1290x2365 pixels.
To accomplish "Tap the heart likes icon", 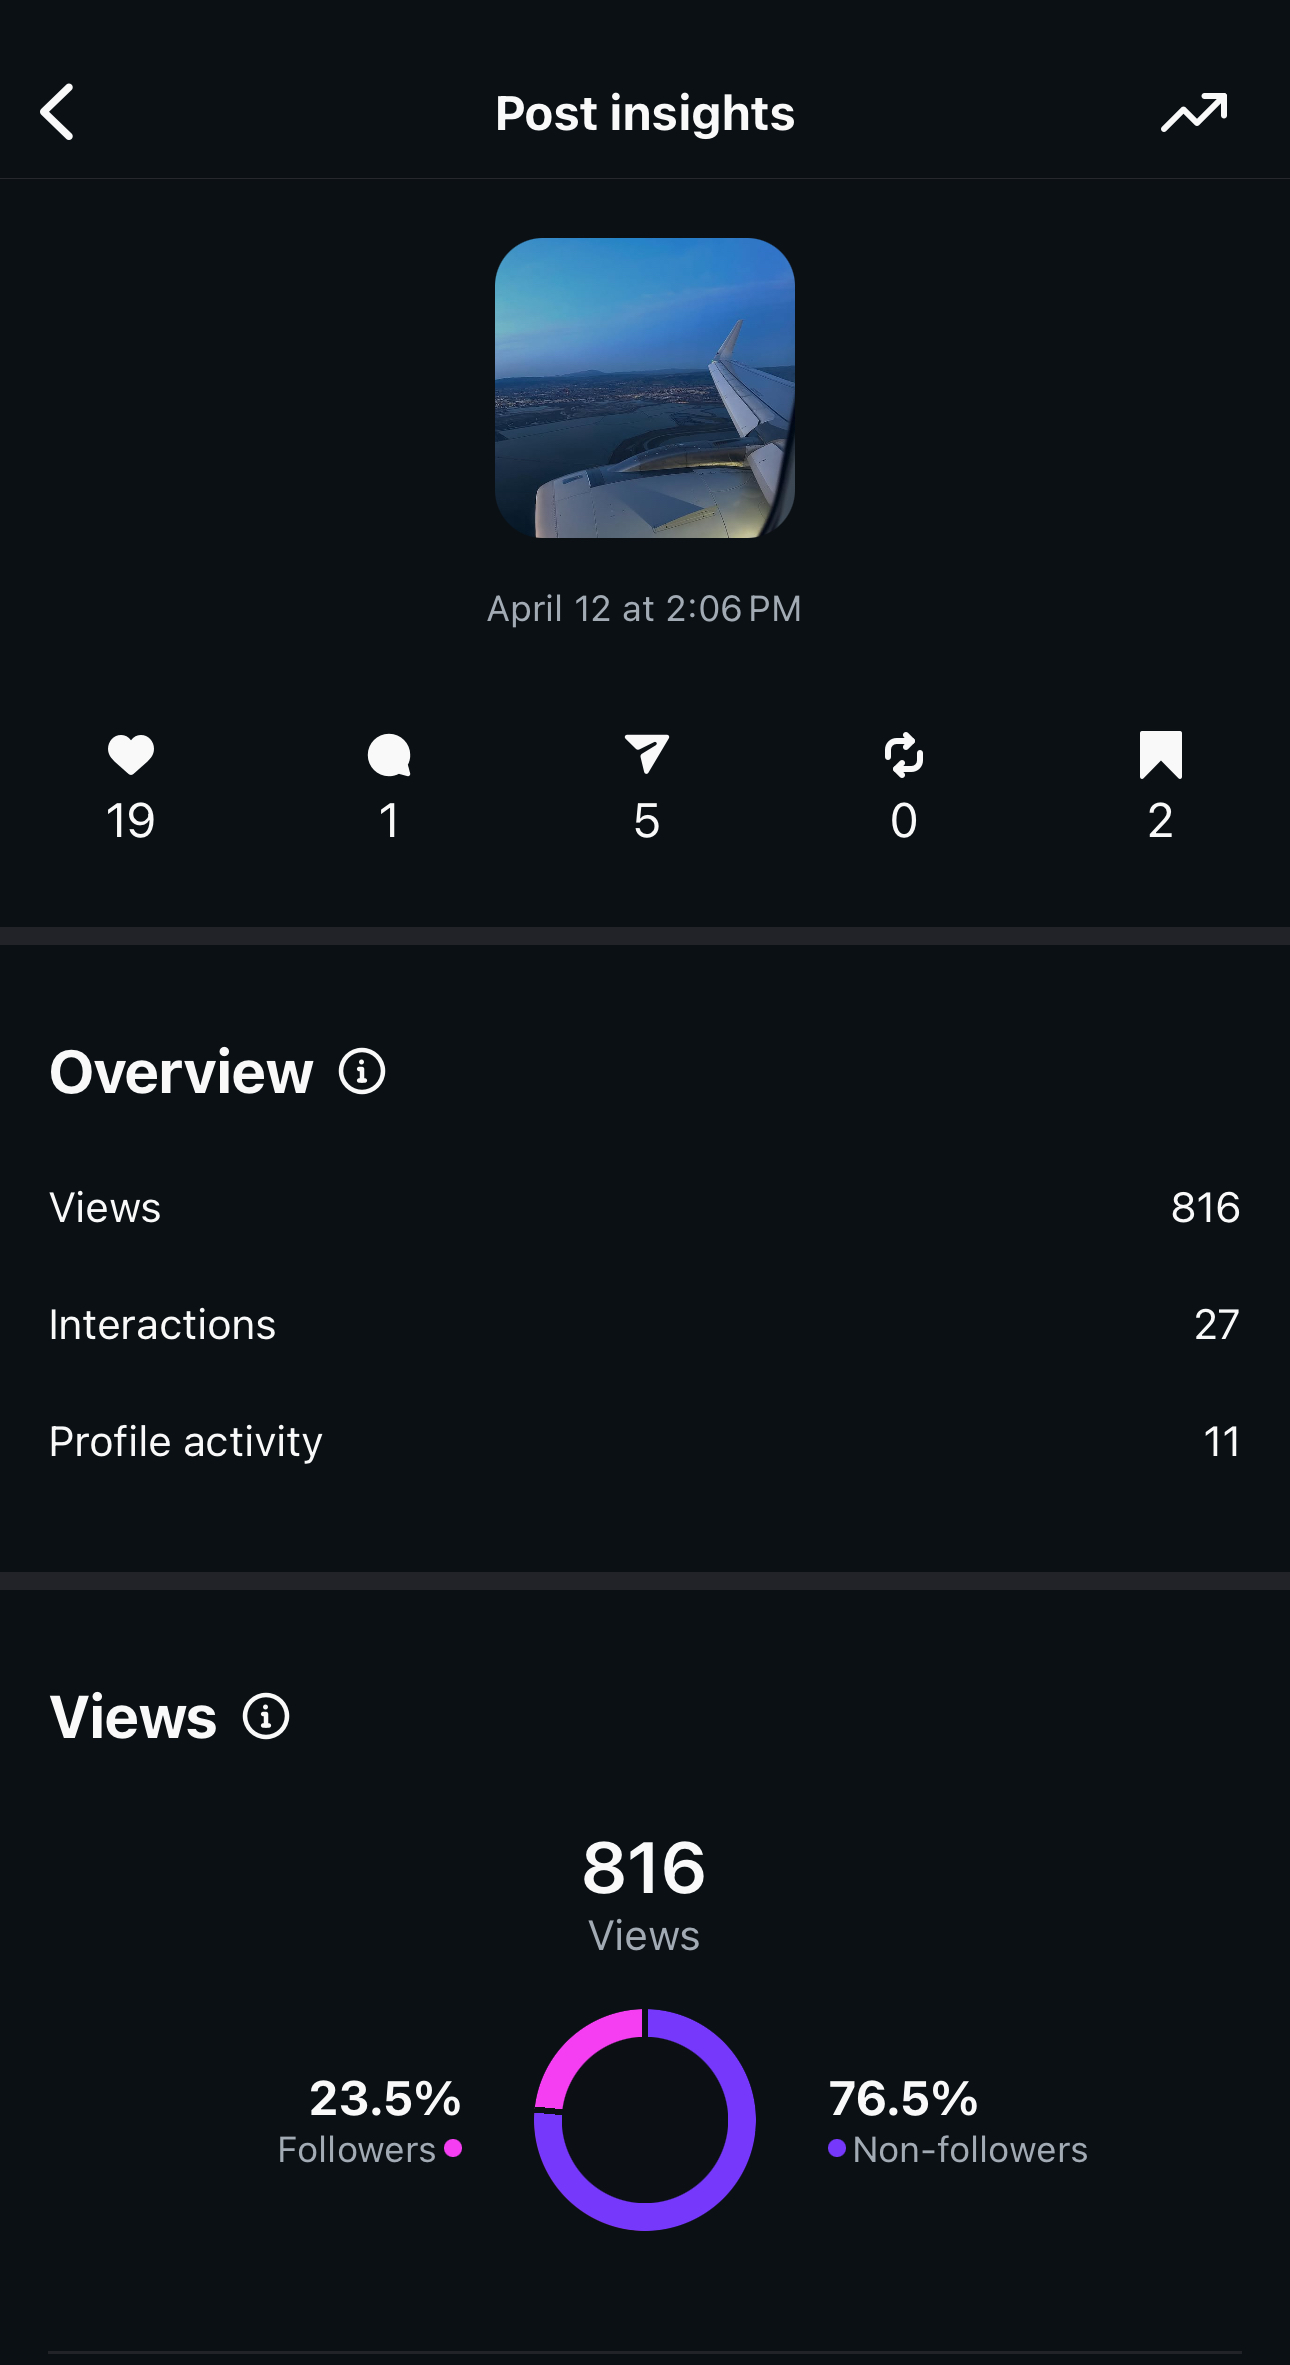I will pyautogui.click(x=131, y=755).
